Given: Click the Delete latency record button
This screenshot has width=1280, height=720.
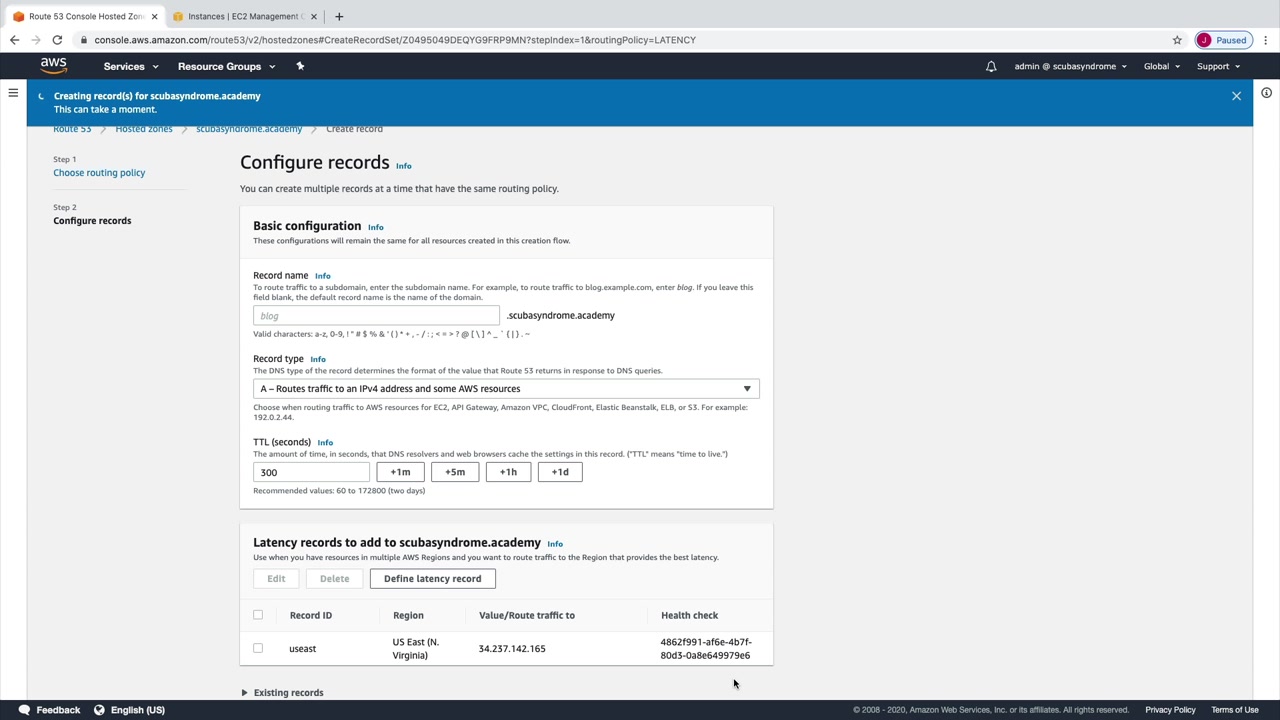Looking at the screenshot, I should [334, 578].
